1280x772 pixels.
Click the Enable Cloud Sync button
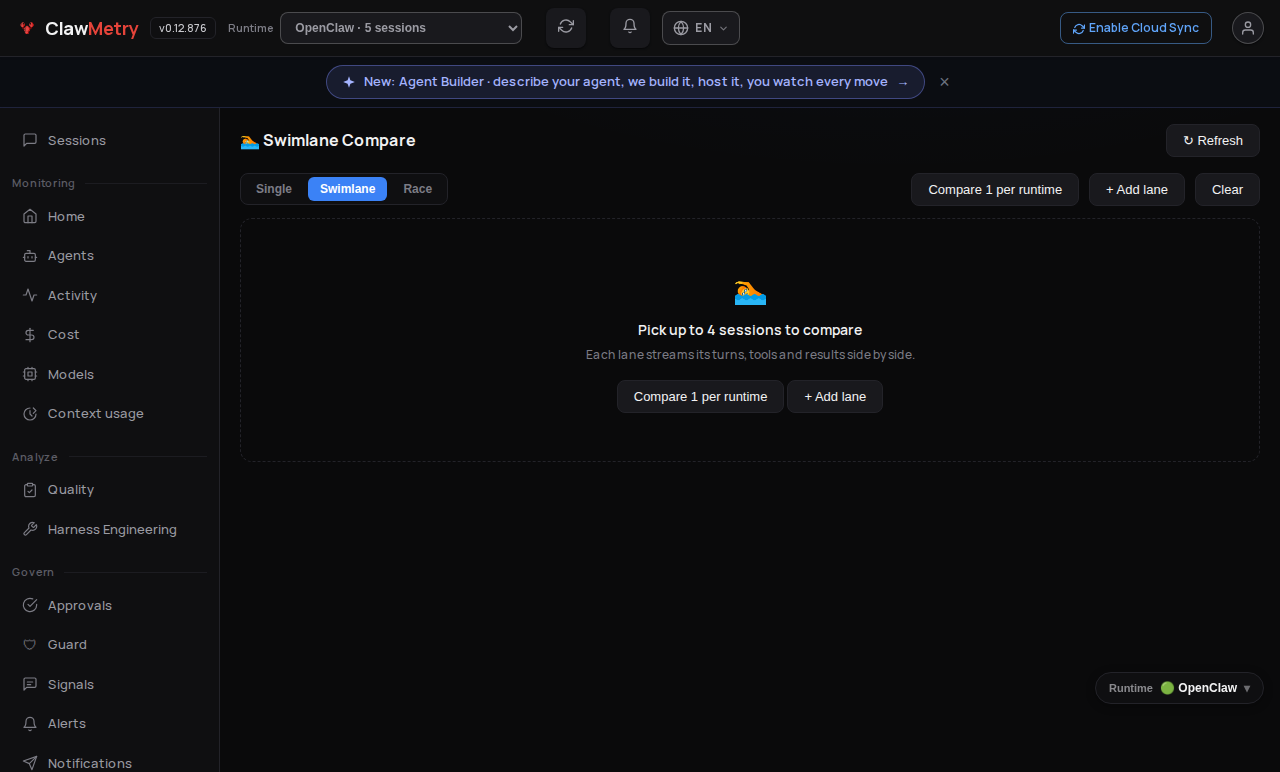tap(1136, 28)
